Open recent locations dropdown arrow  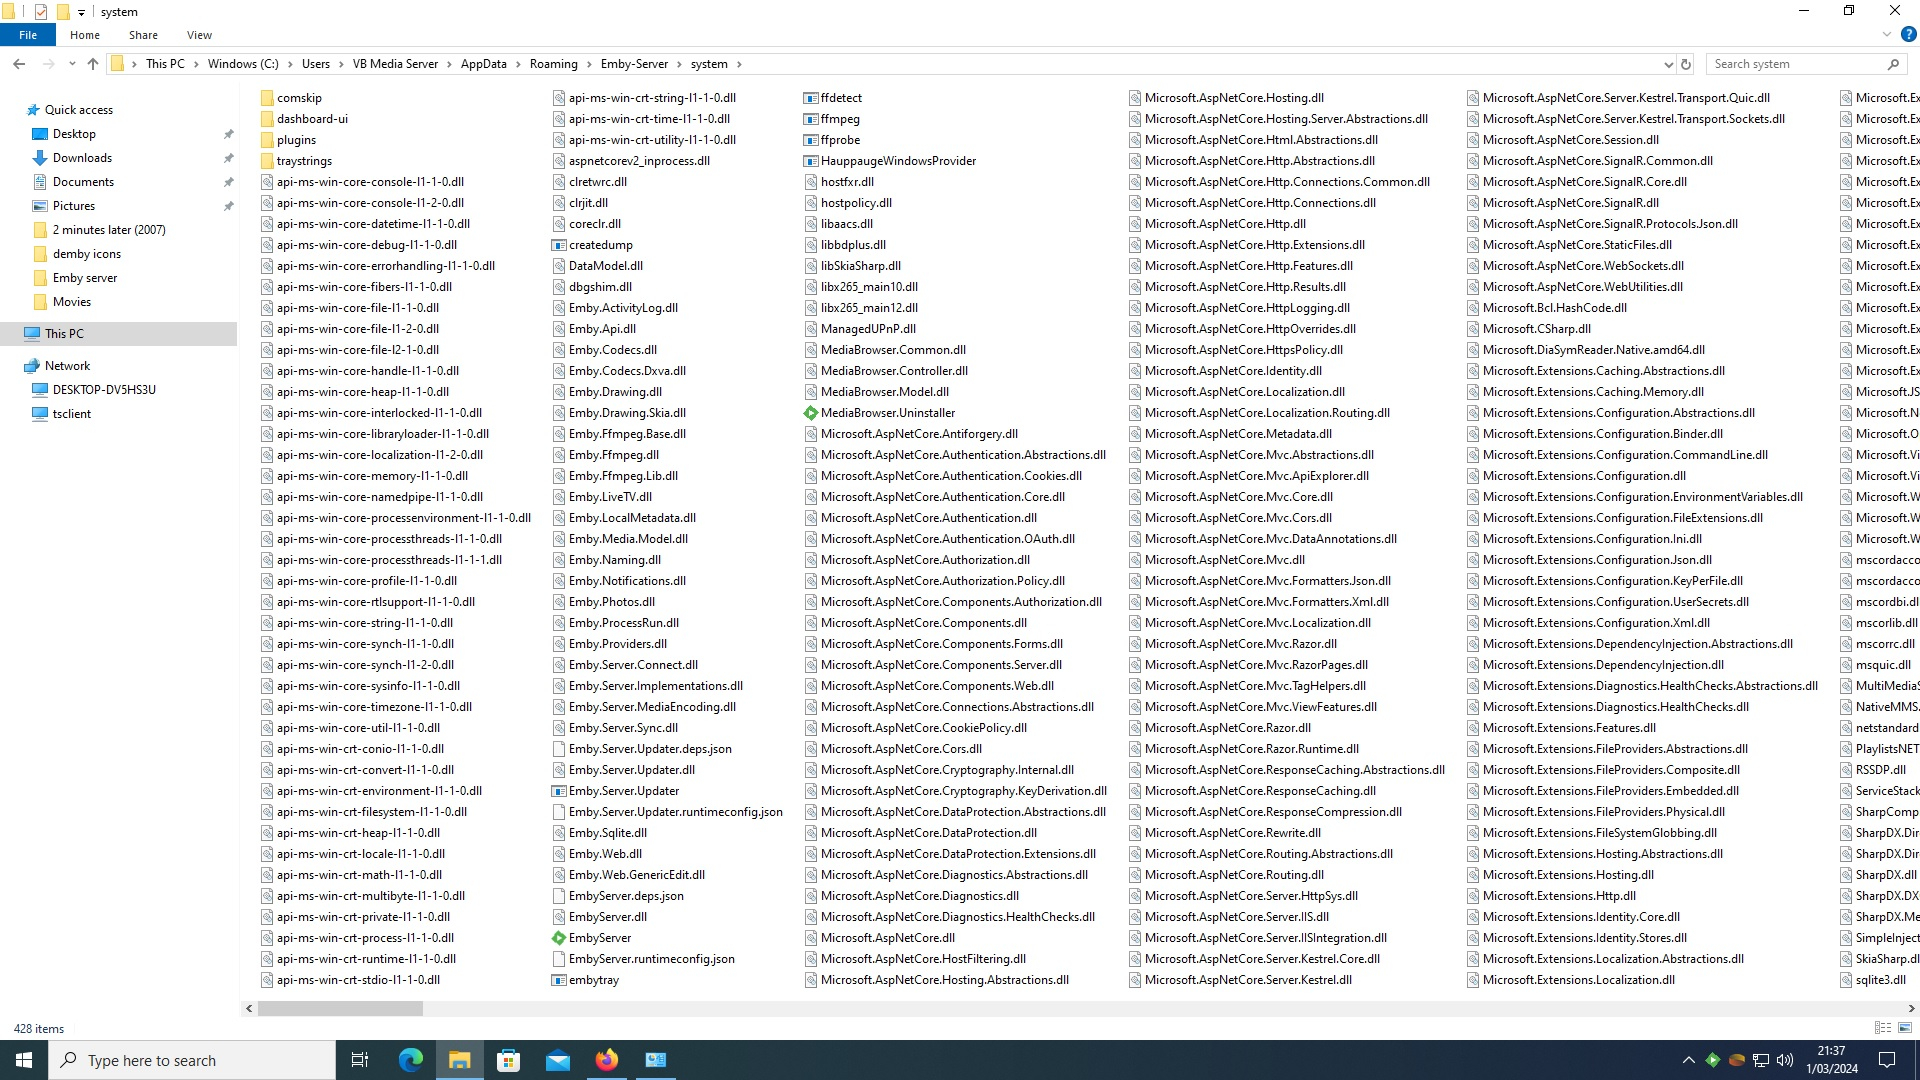click(x=72, y=64)
